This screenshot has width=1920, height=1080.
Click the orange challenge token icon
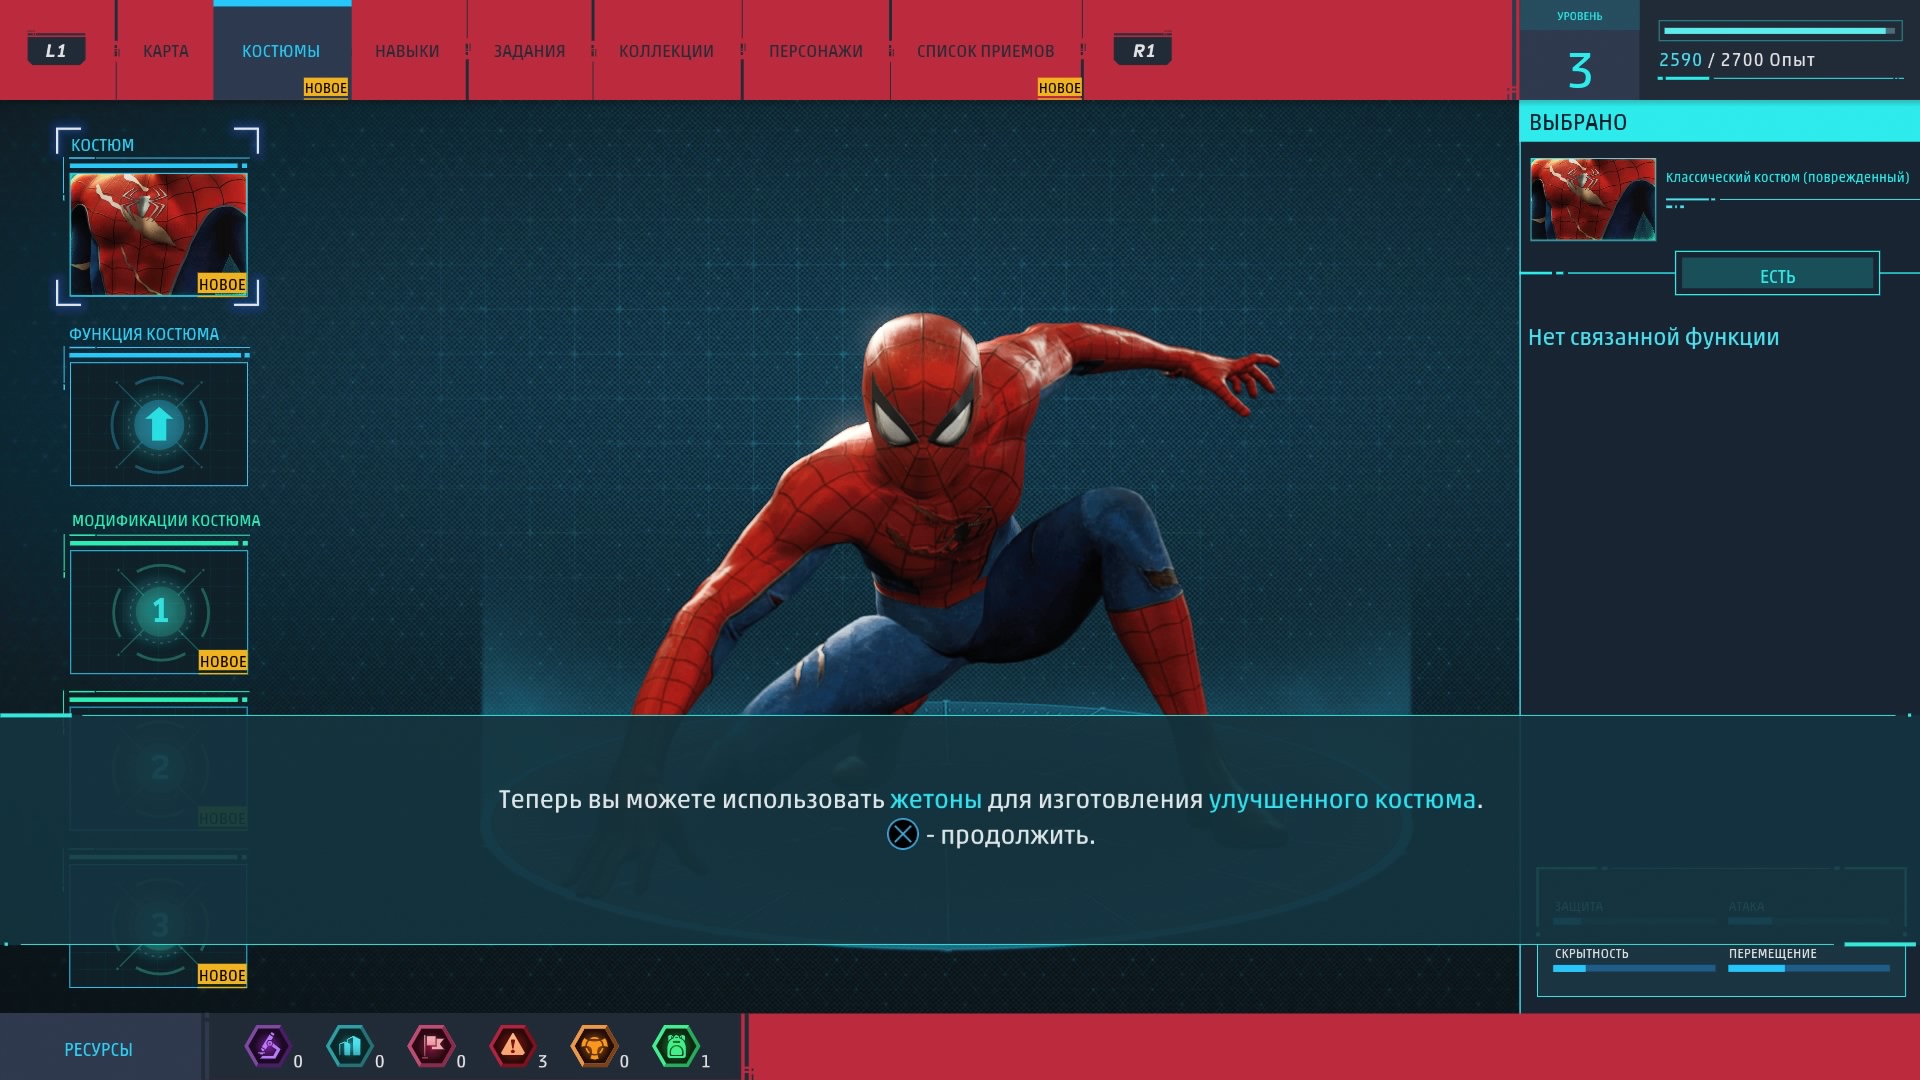(594, 1047)
